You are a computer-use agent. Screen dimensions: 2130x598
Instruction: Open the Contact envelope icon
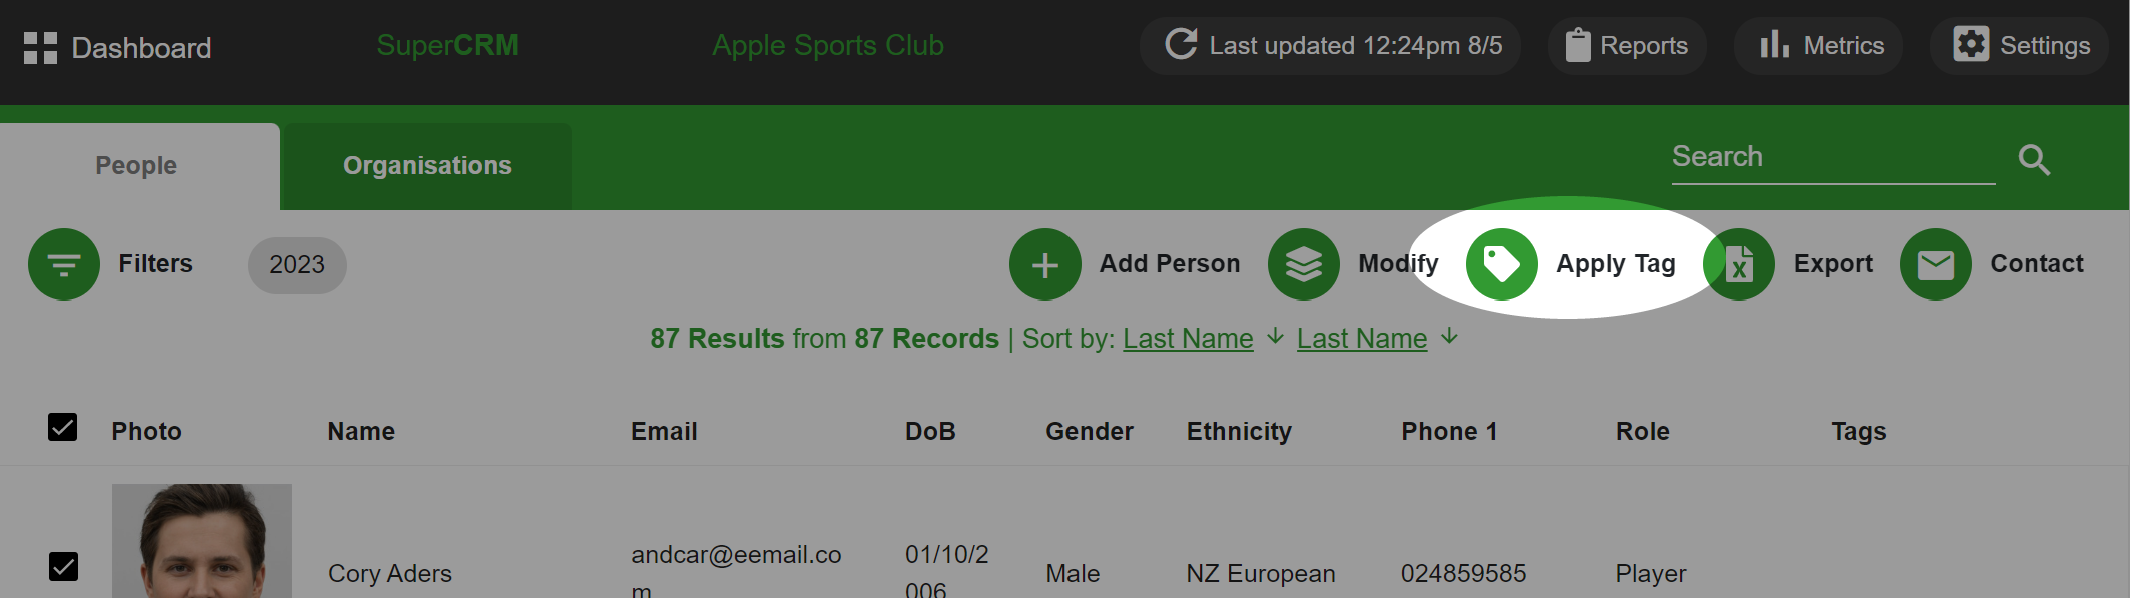pos(1936,264)
